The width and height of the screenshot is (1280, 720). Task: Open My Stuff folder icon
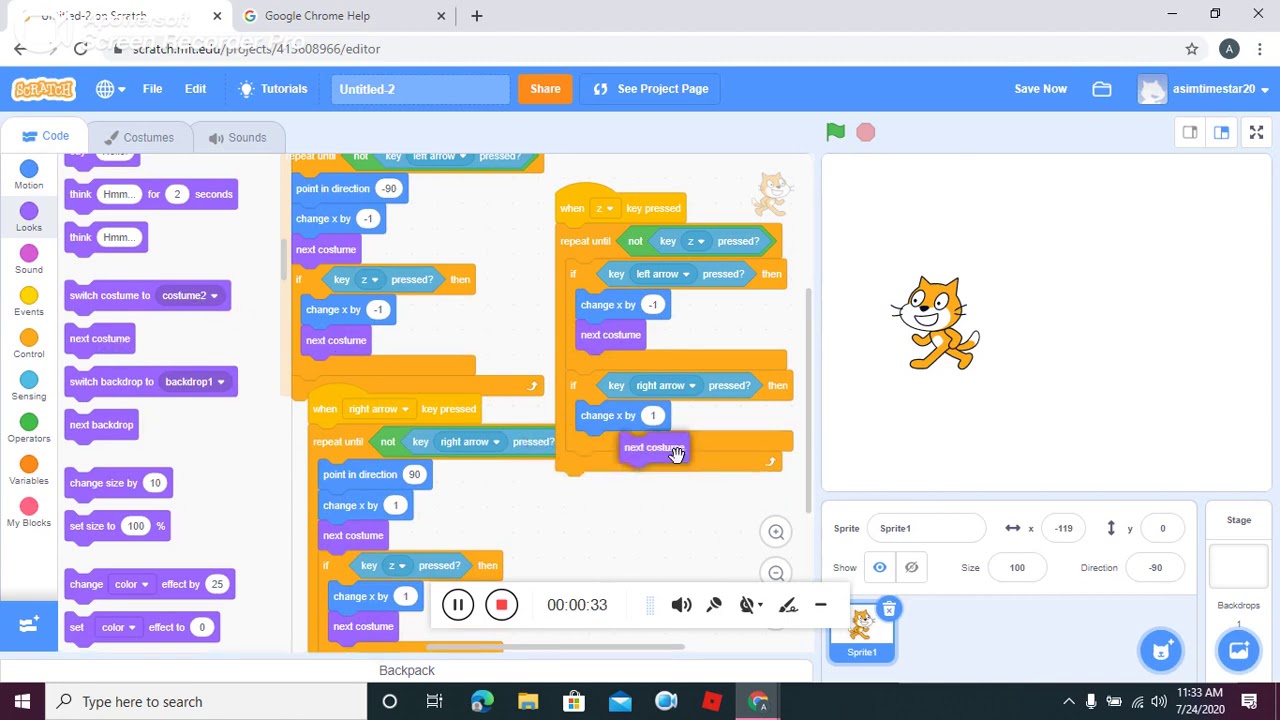(1102, 89)
